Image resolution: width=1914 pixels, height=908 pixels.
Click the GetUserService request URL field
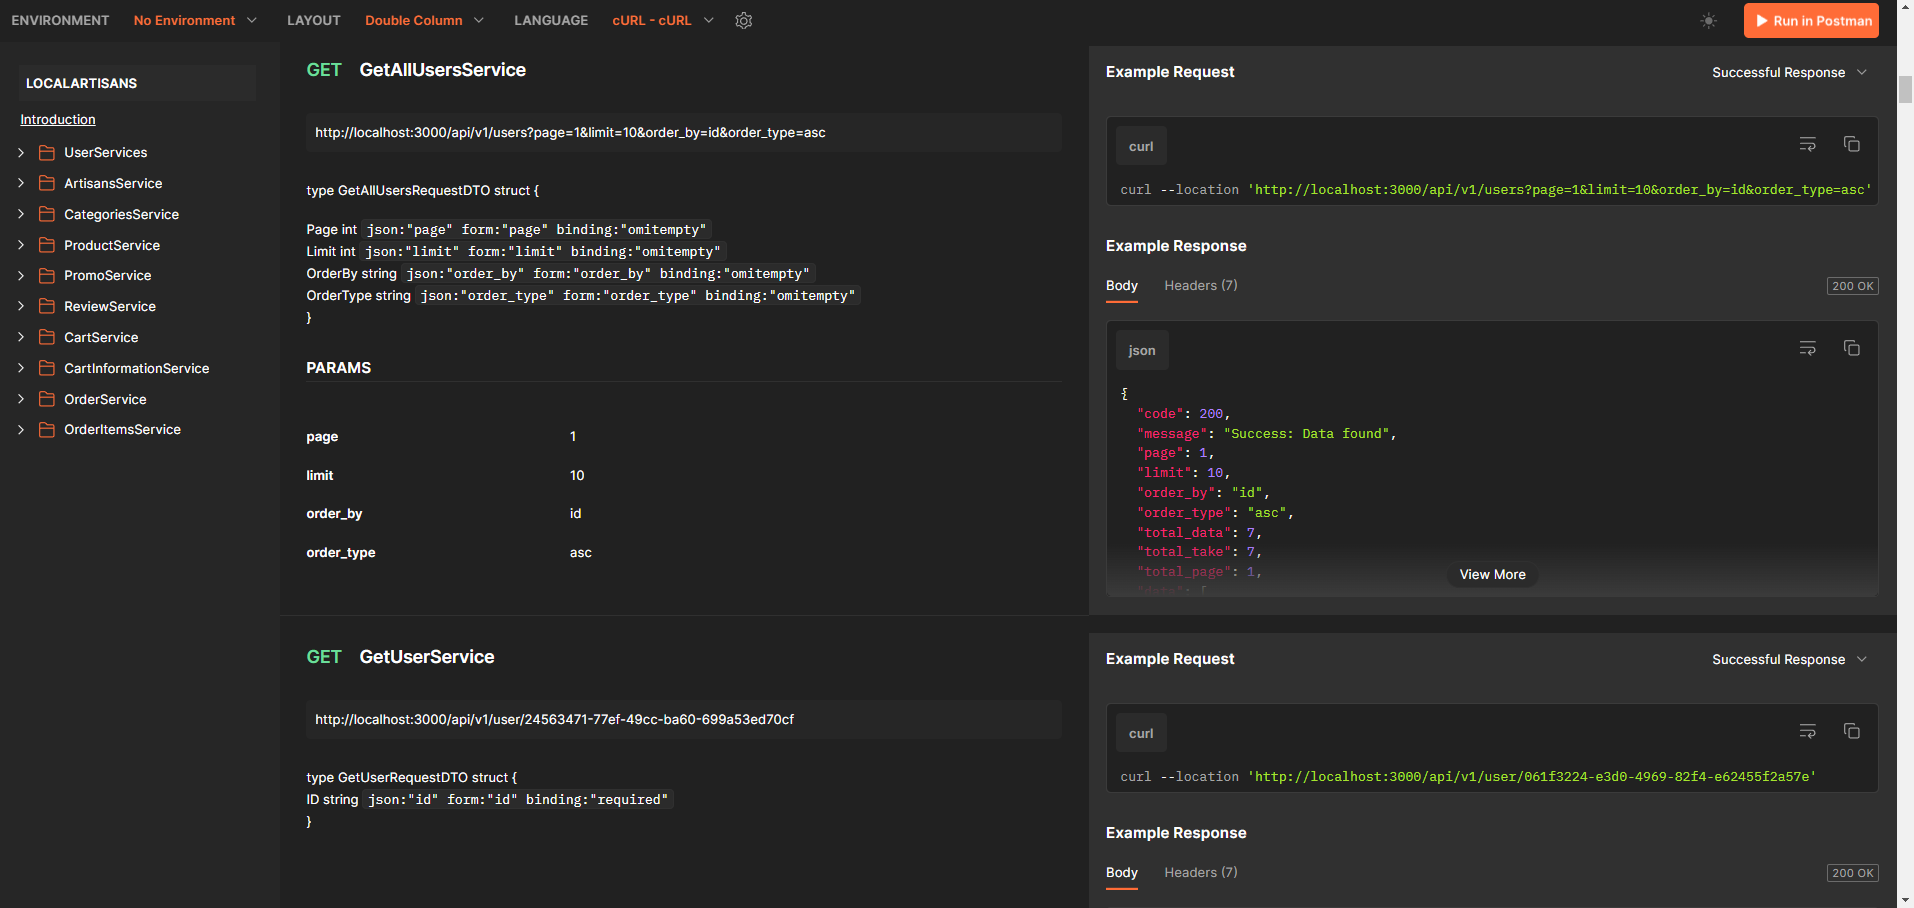pos(684,719)
